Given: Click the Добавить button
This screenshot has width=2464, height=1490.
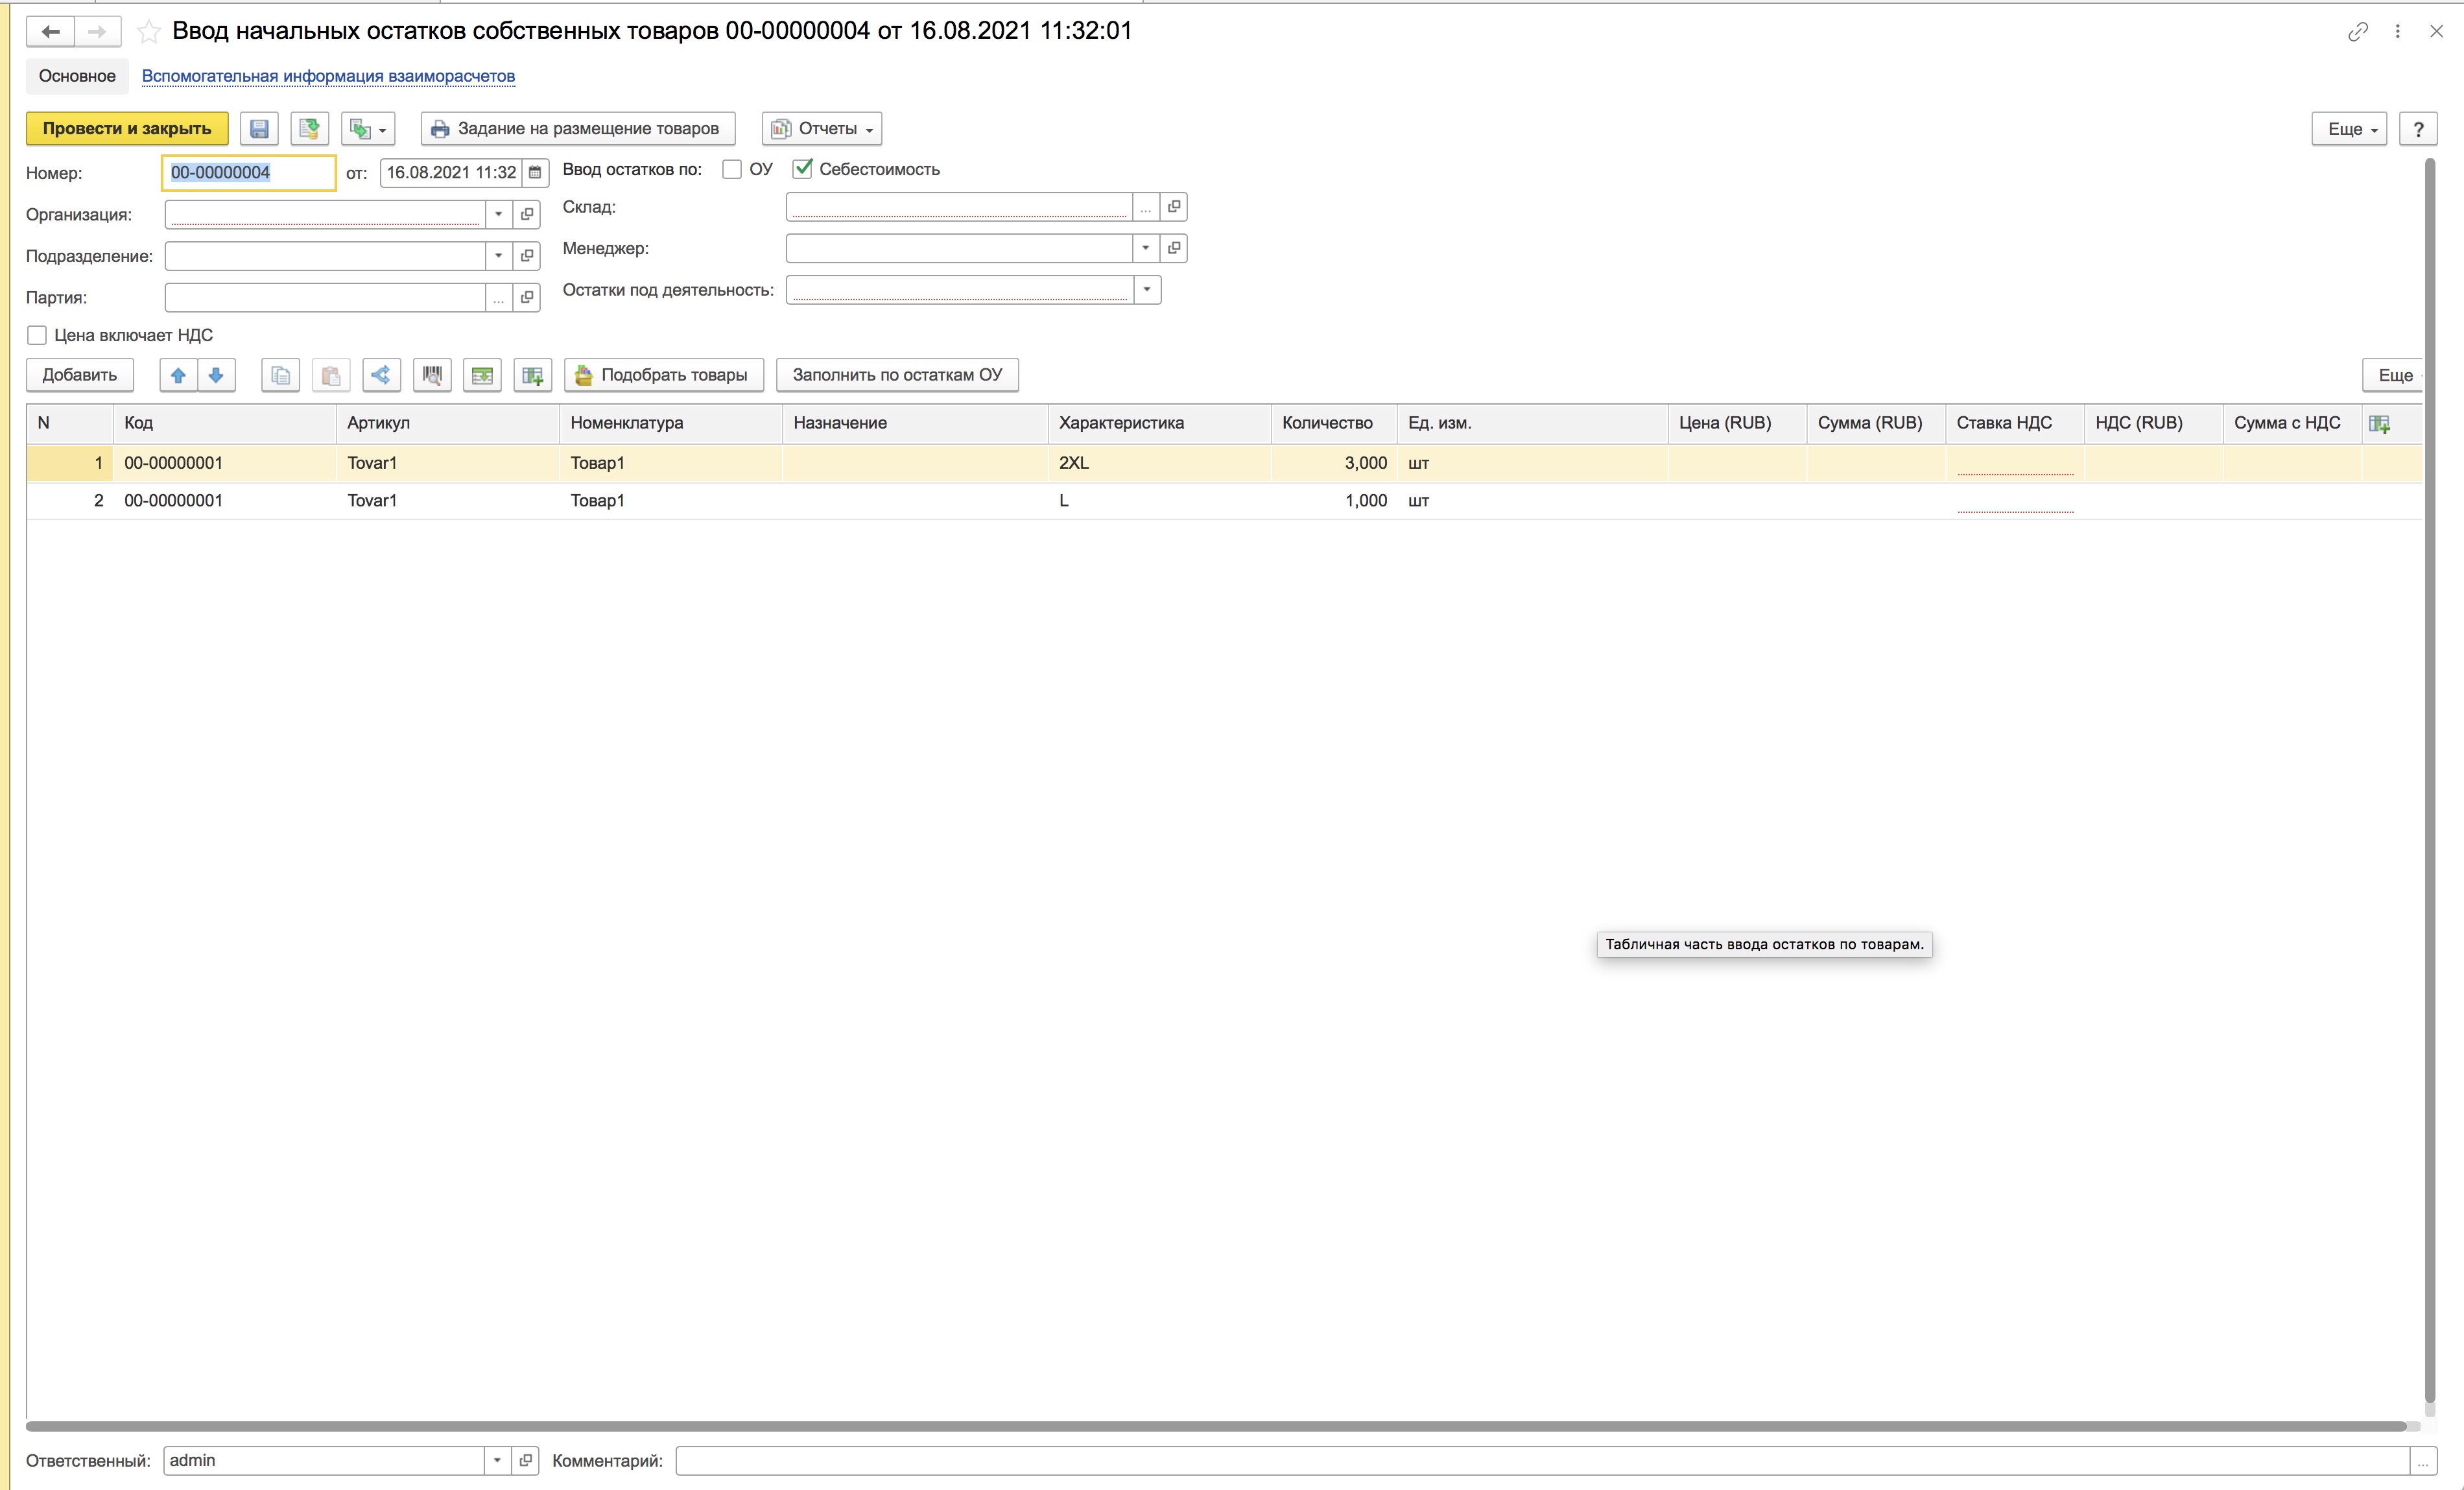Looking at the screenshot, I should click(x=80, y=375).
